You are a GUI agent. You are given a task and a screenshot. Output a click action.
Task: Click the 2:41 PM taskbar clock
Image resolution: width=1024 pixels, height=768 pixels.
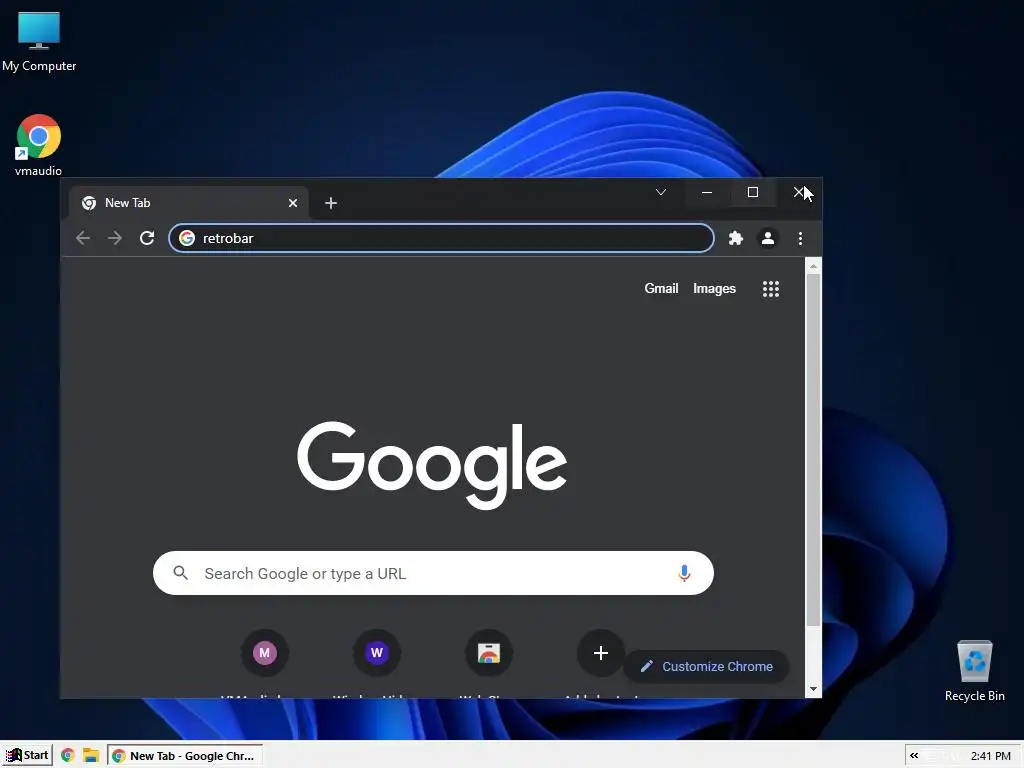pyautogui.click(x=990, y=756)
